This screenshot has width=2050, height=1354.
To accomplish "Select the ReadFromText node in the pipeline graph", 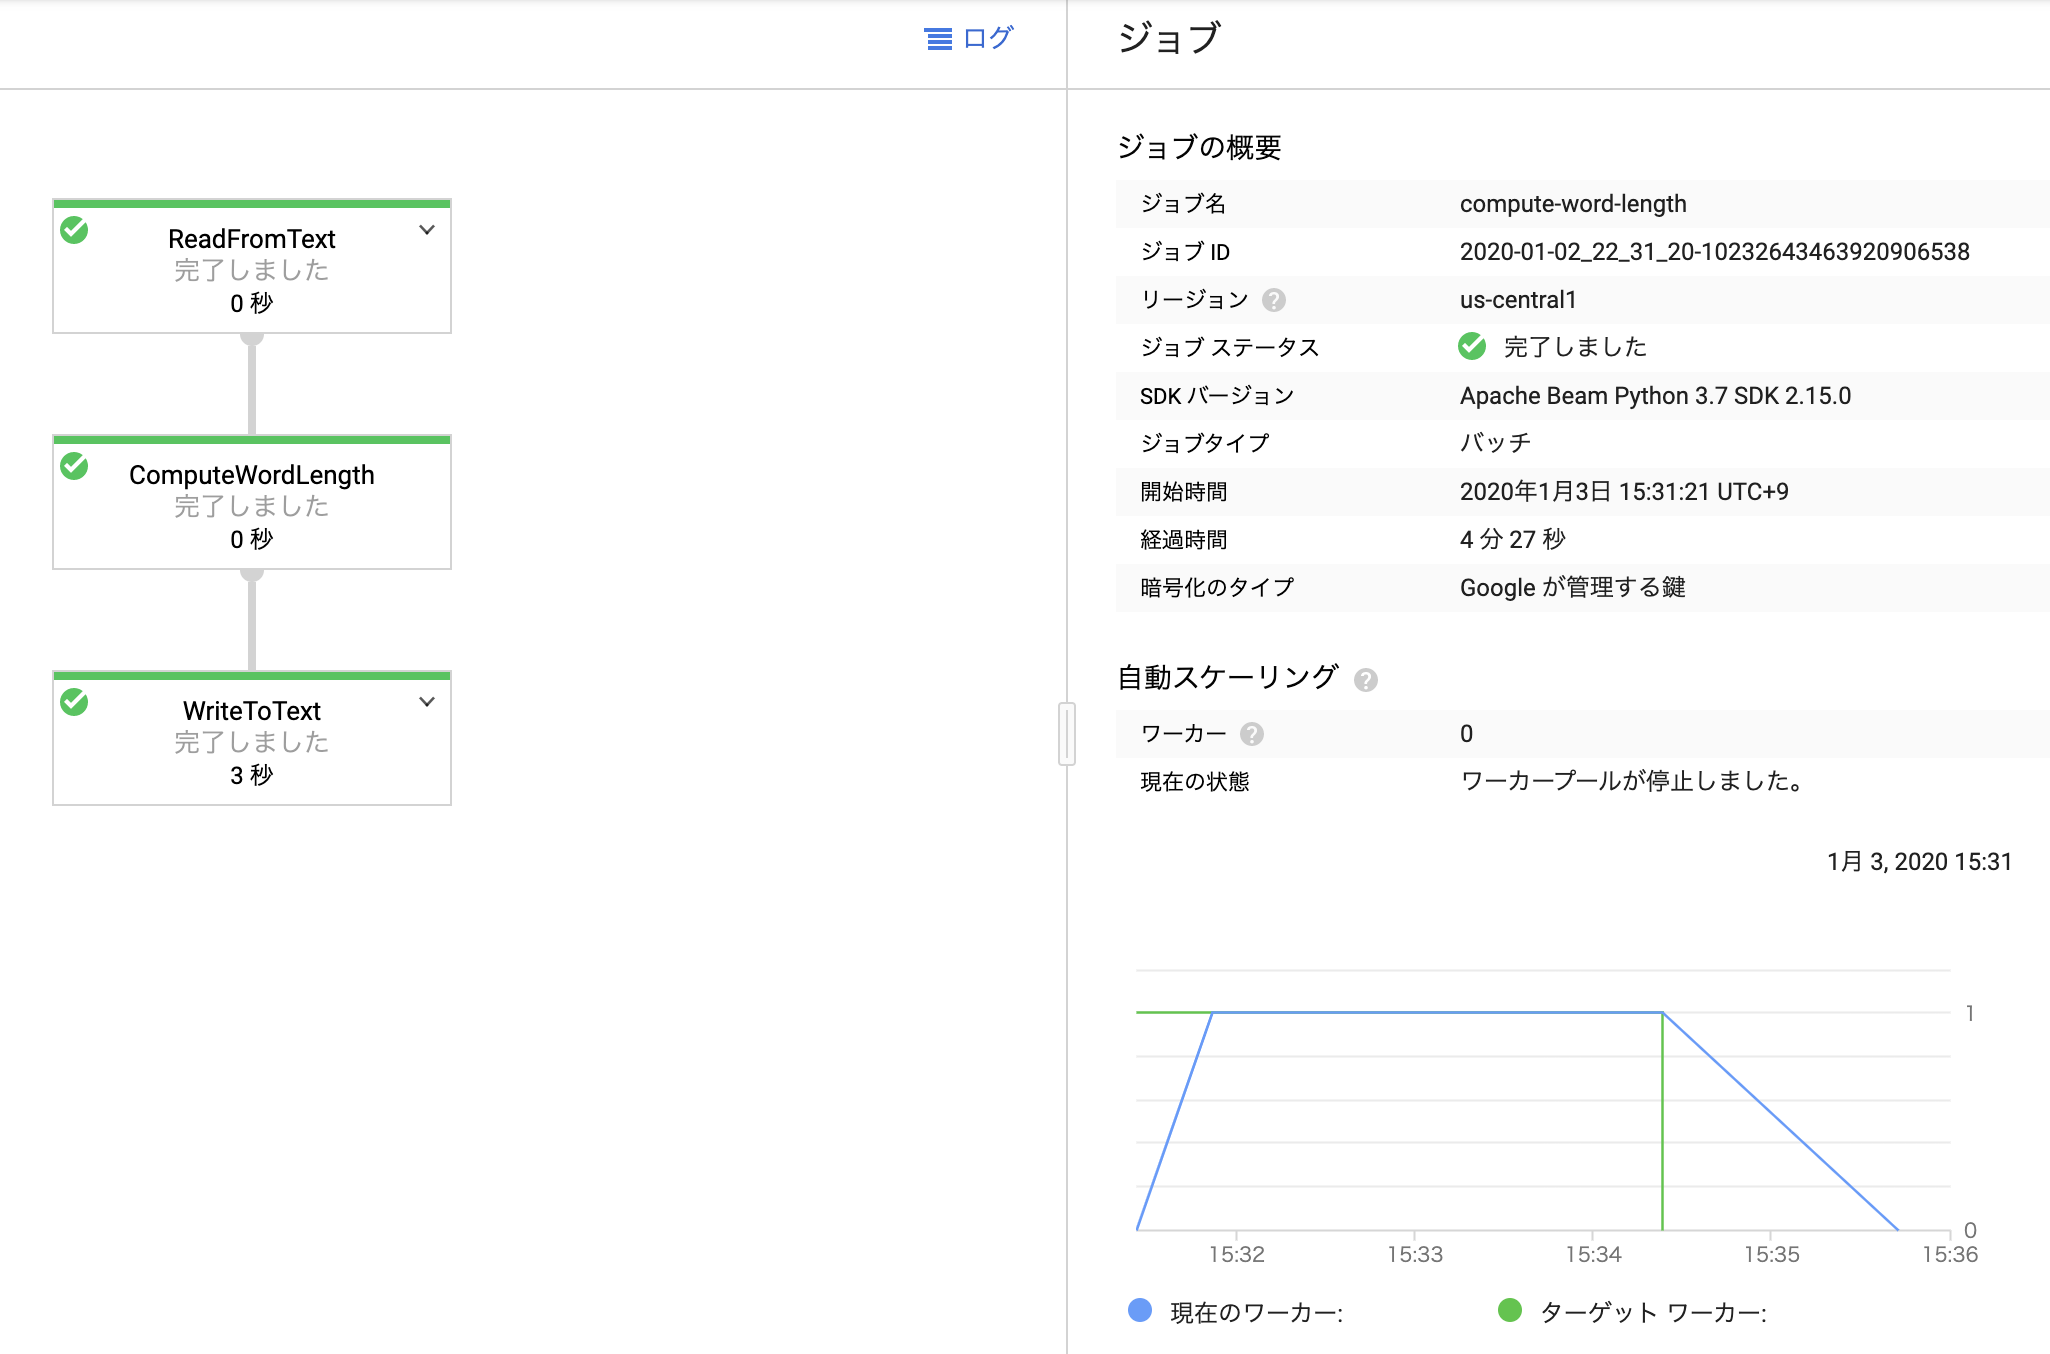I will click(x=251, y=267).
